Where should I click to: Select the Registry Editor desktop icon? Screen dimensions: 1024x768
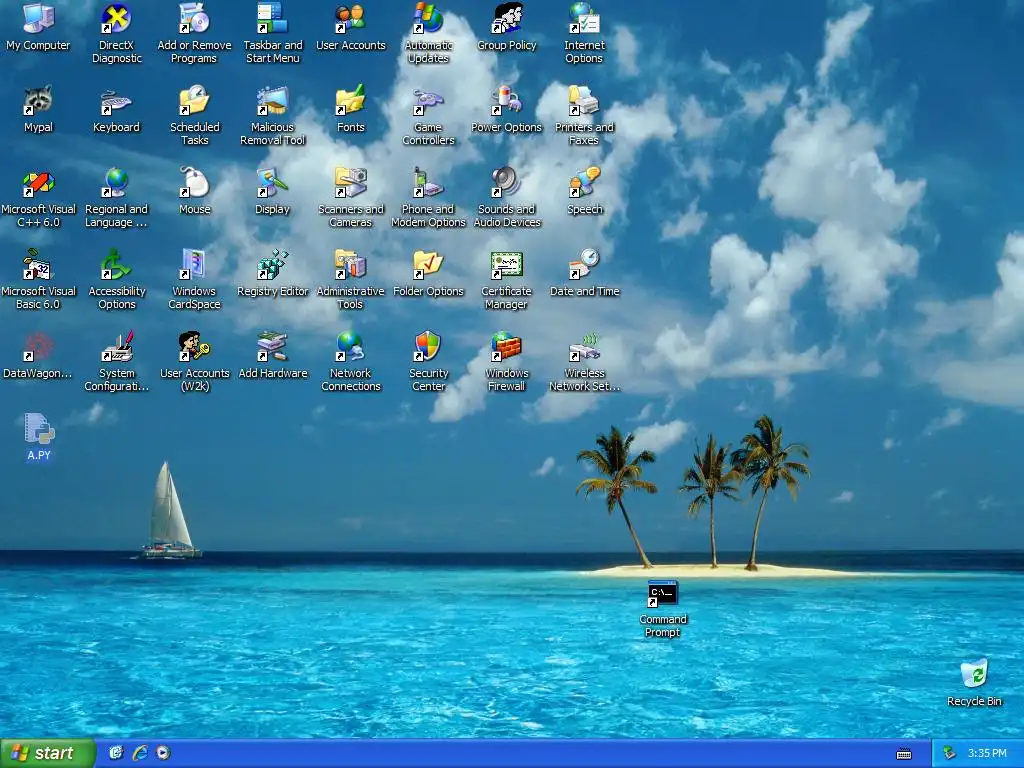(x=272, y=266)
